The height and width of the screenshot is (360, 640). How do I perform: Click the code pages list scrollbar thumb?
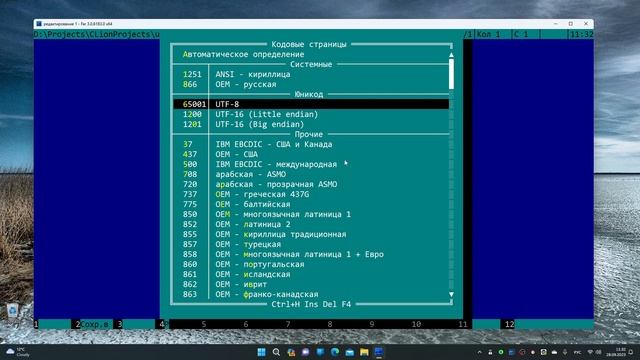point(451,74)
